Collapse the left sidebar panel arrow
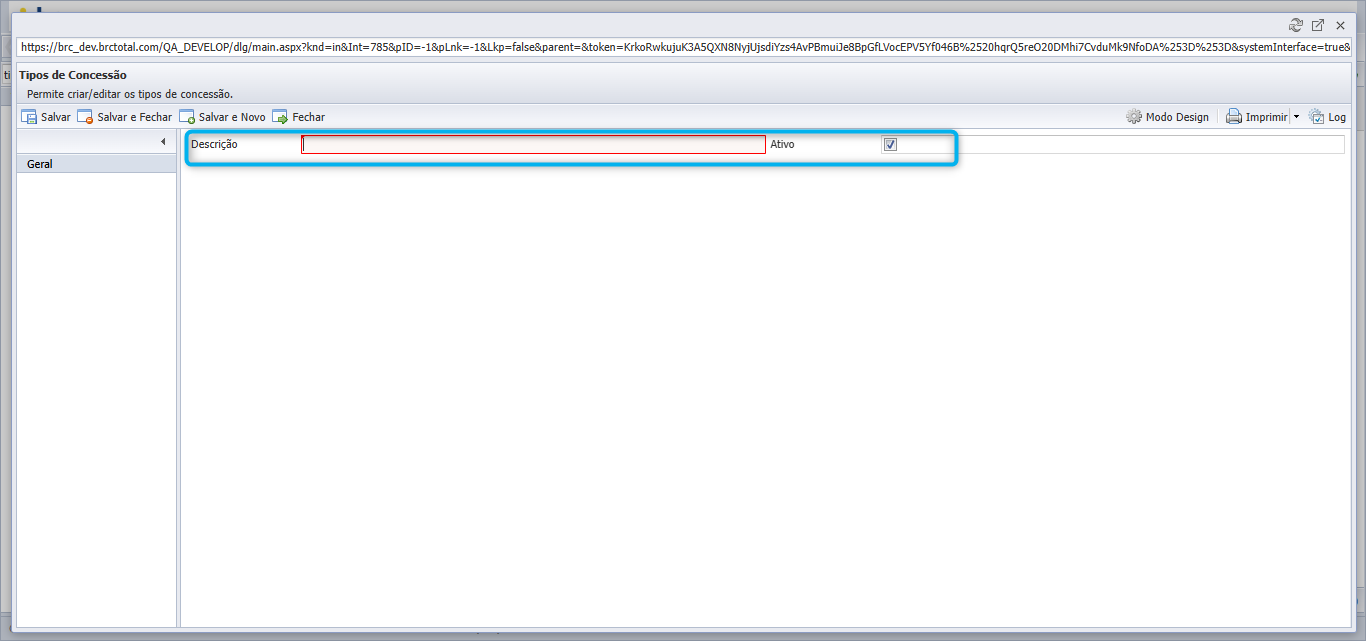The height and width of the screenshot is (641, 1366). coord(163,142)
